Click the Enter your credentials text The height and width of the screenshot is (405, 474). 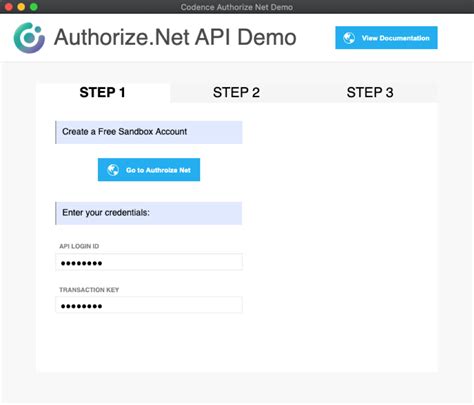tap(106, 213)
